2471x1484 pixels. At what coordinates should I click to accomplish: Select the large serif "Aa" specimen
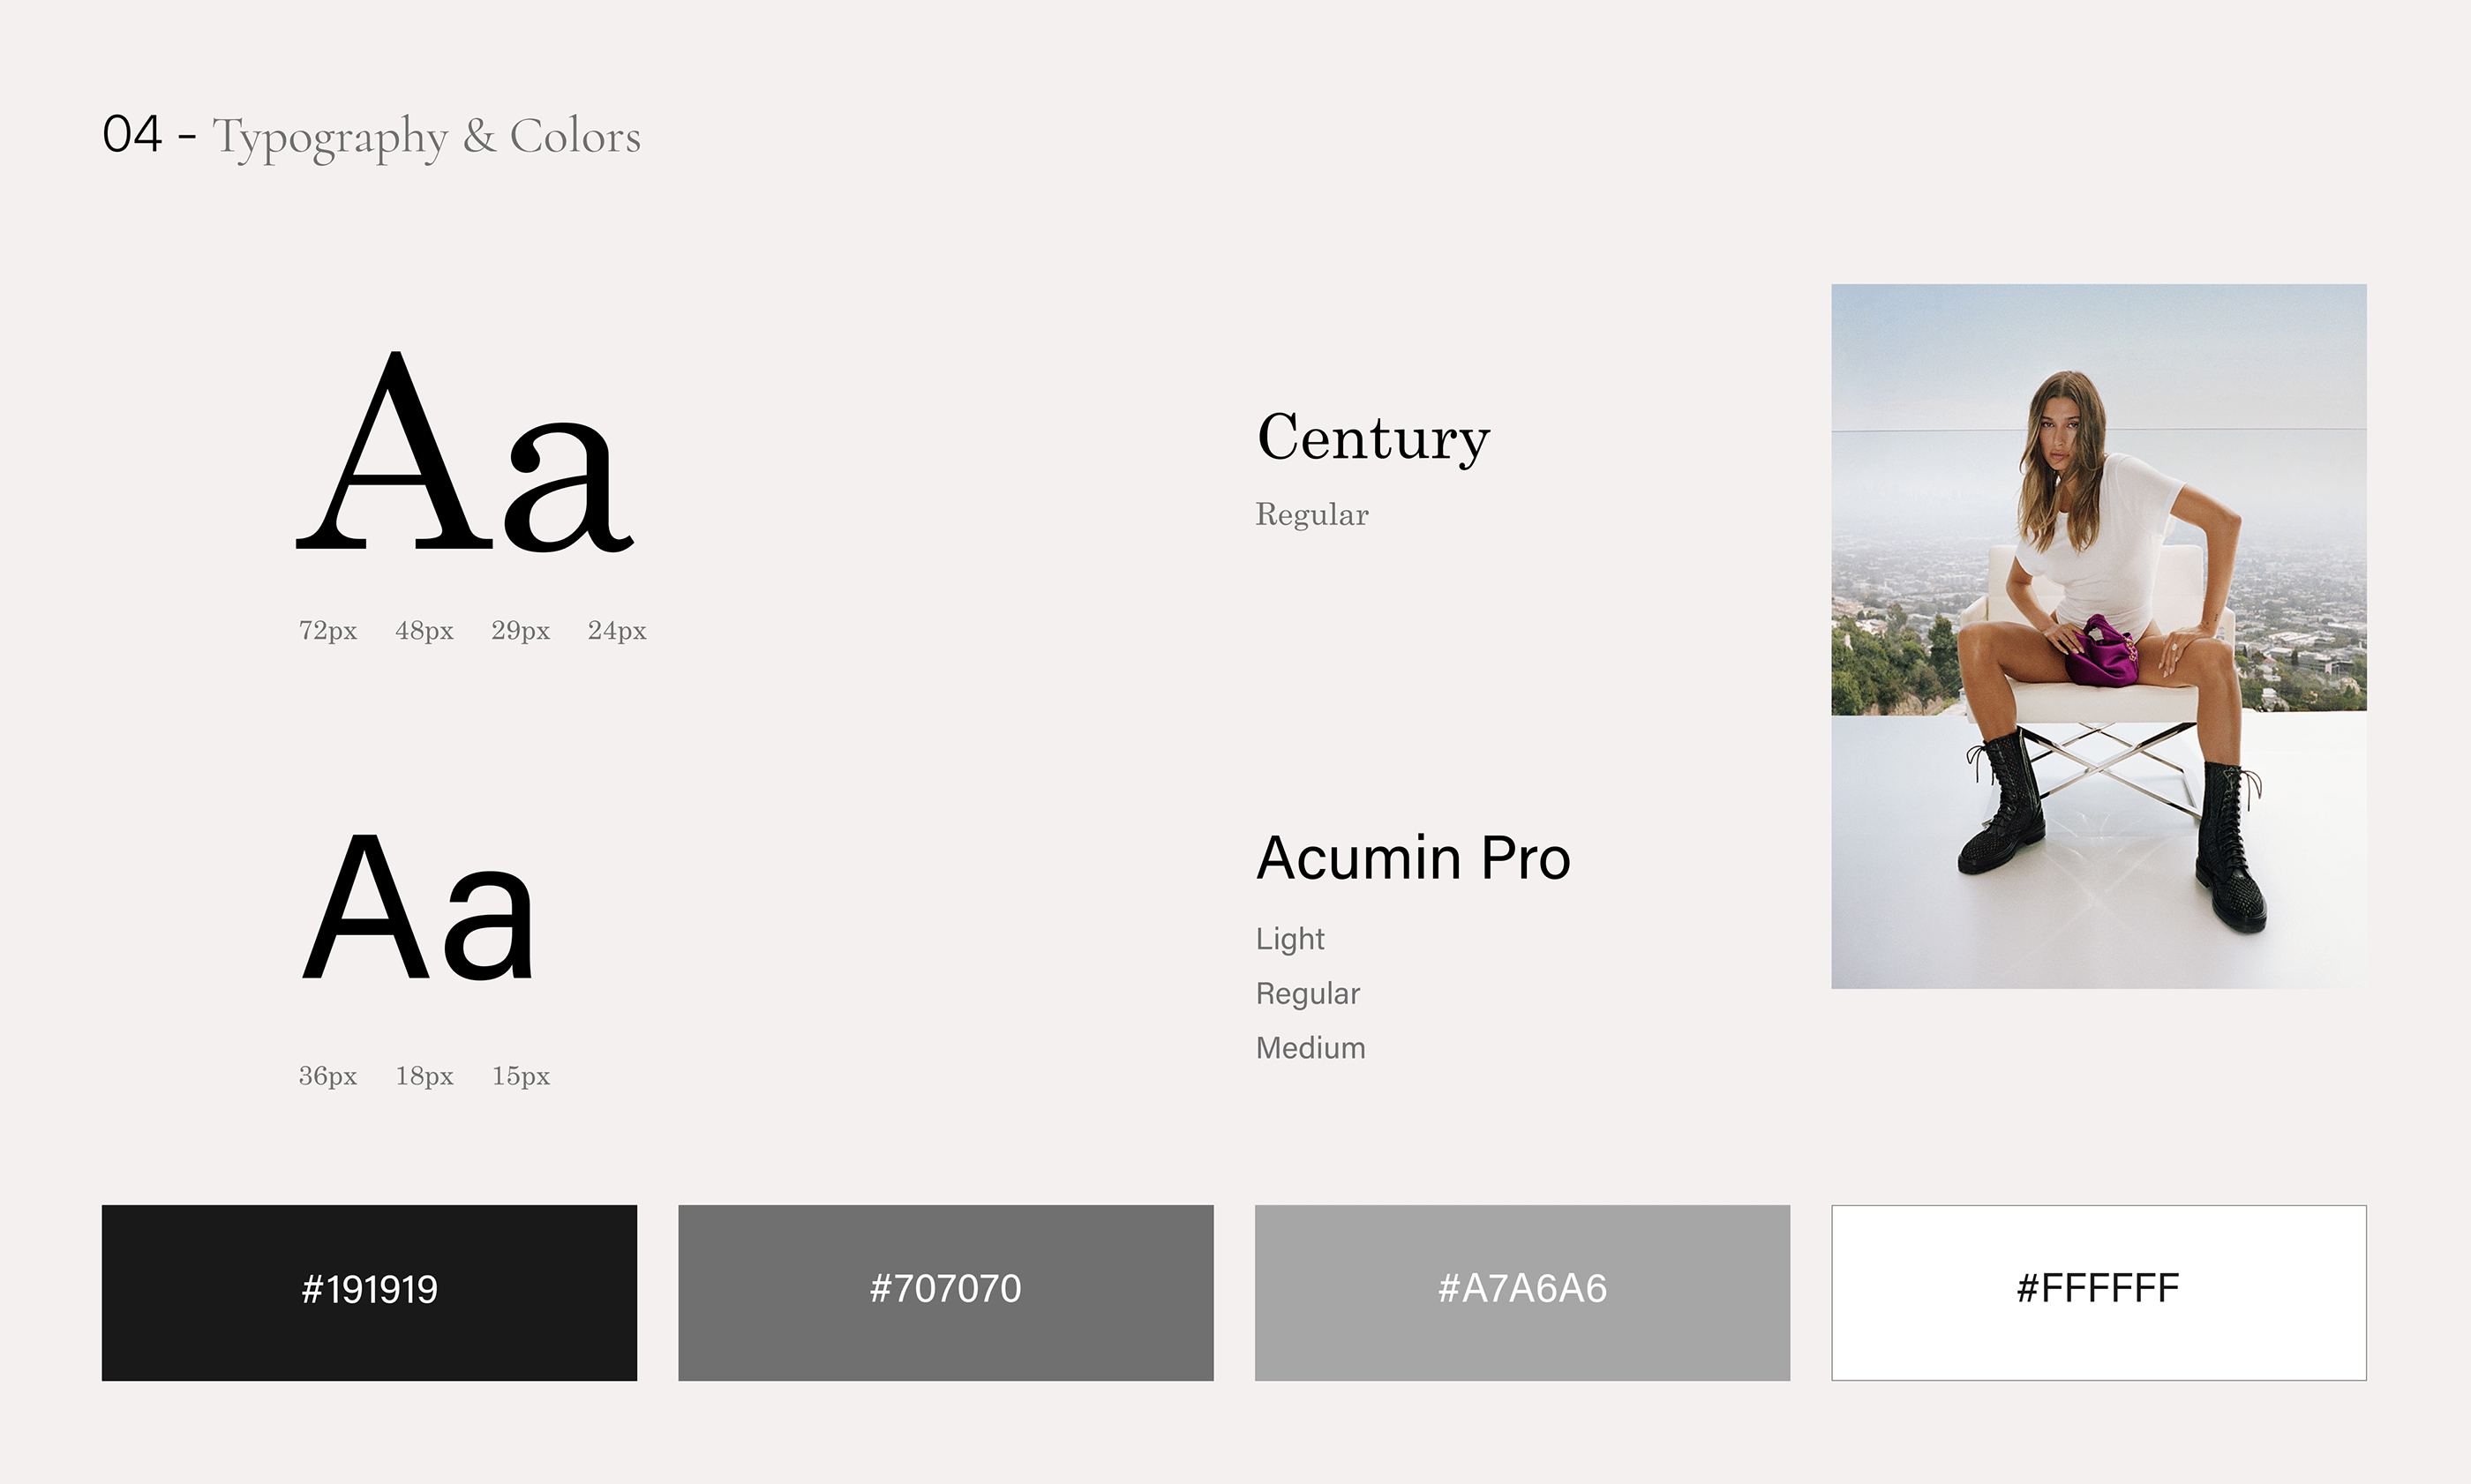465,452
